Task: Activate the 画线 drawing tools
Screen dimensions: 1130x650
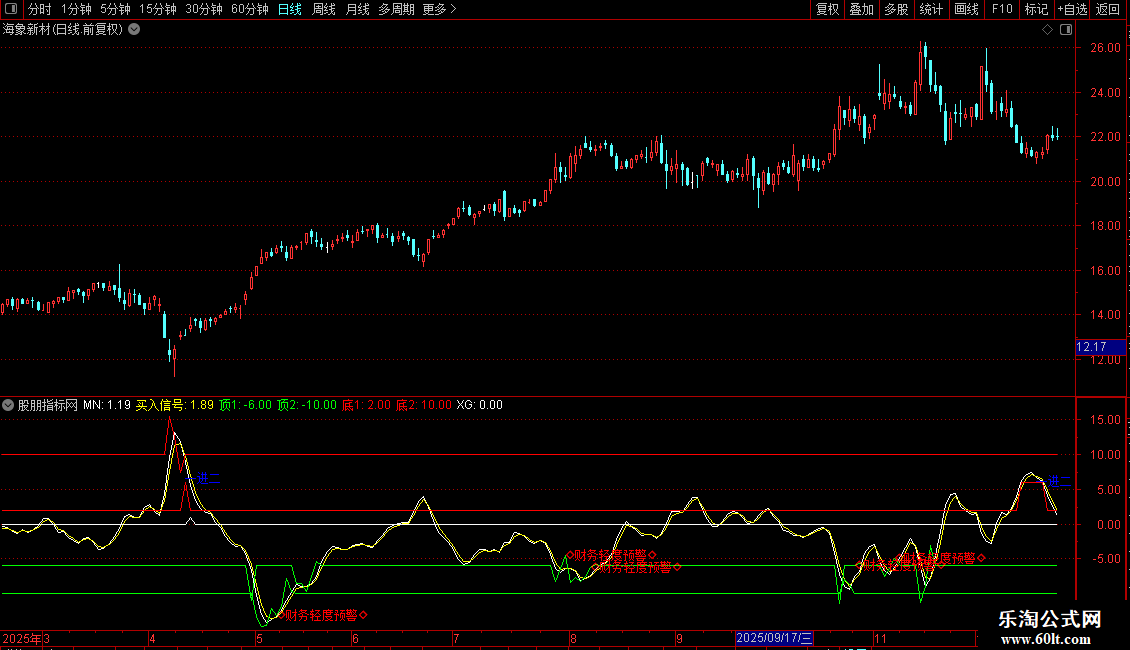Action: click(966, 9)
